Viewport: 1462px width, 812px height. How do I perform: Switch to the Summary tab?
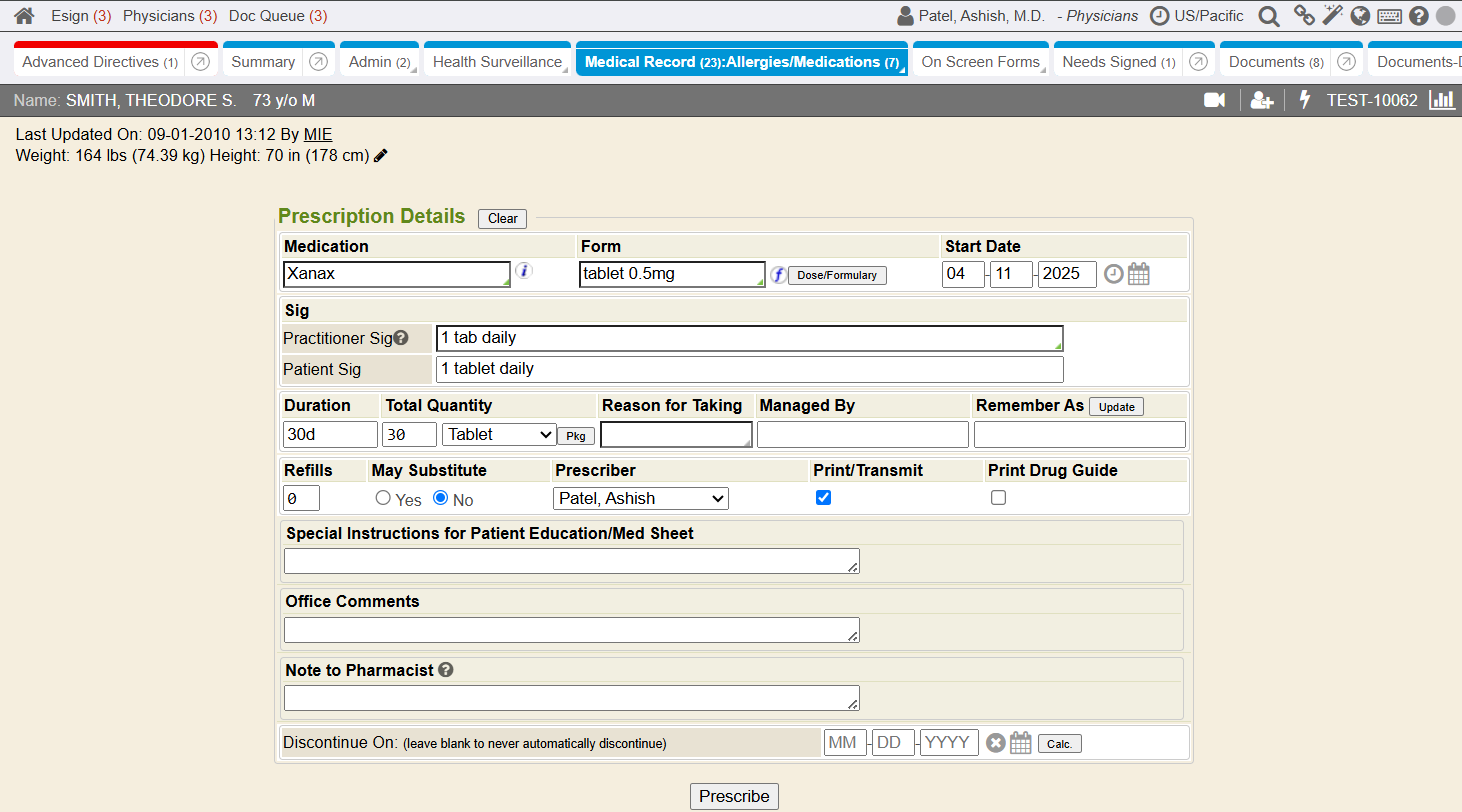[263, 62]
